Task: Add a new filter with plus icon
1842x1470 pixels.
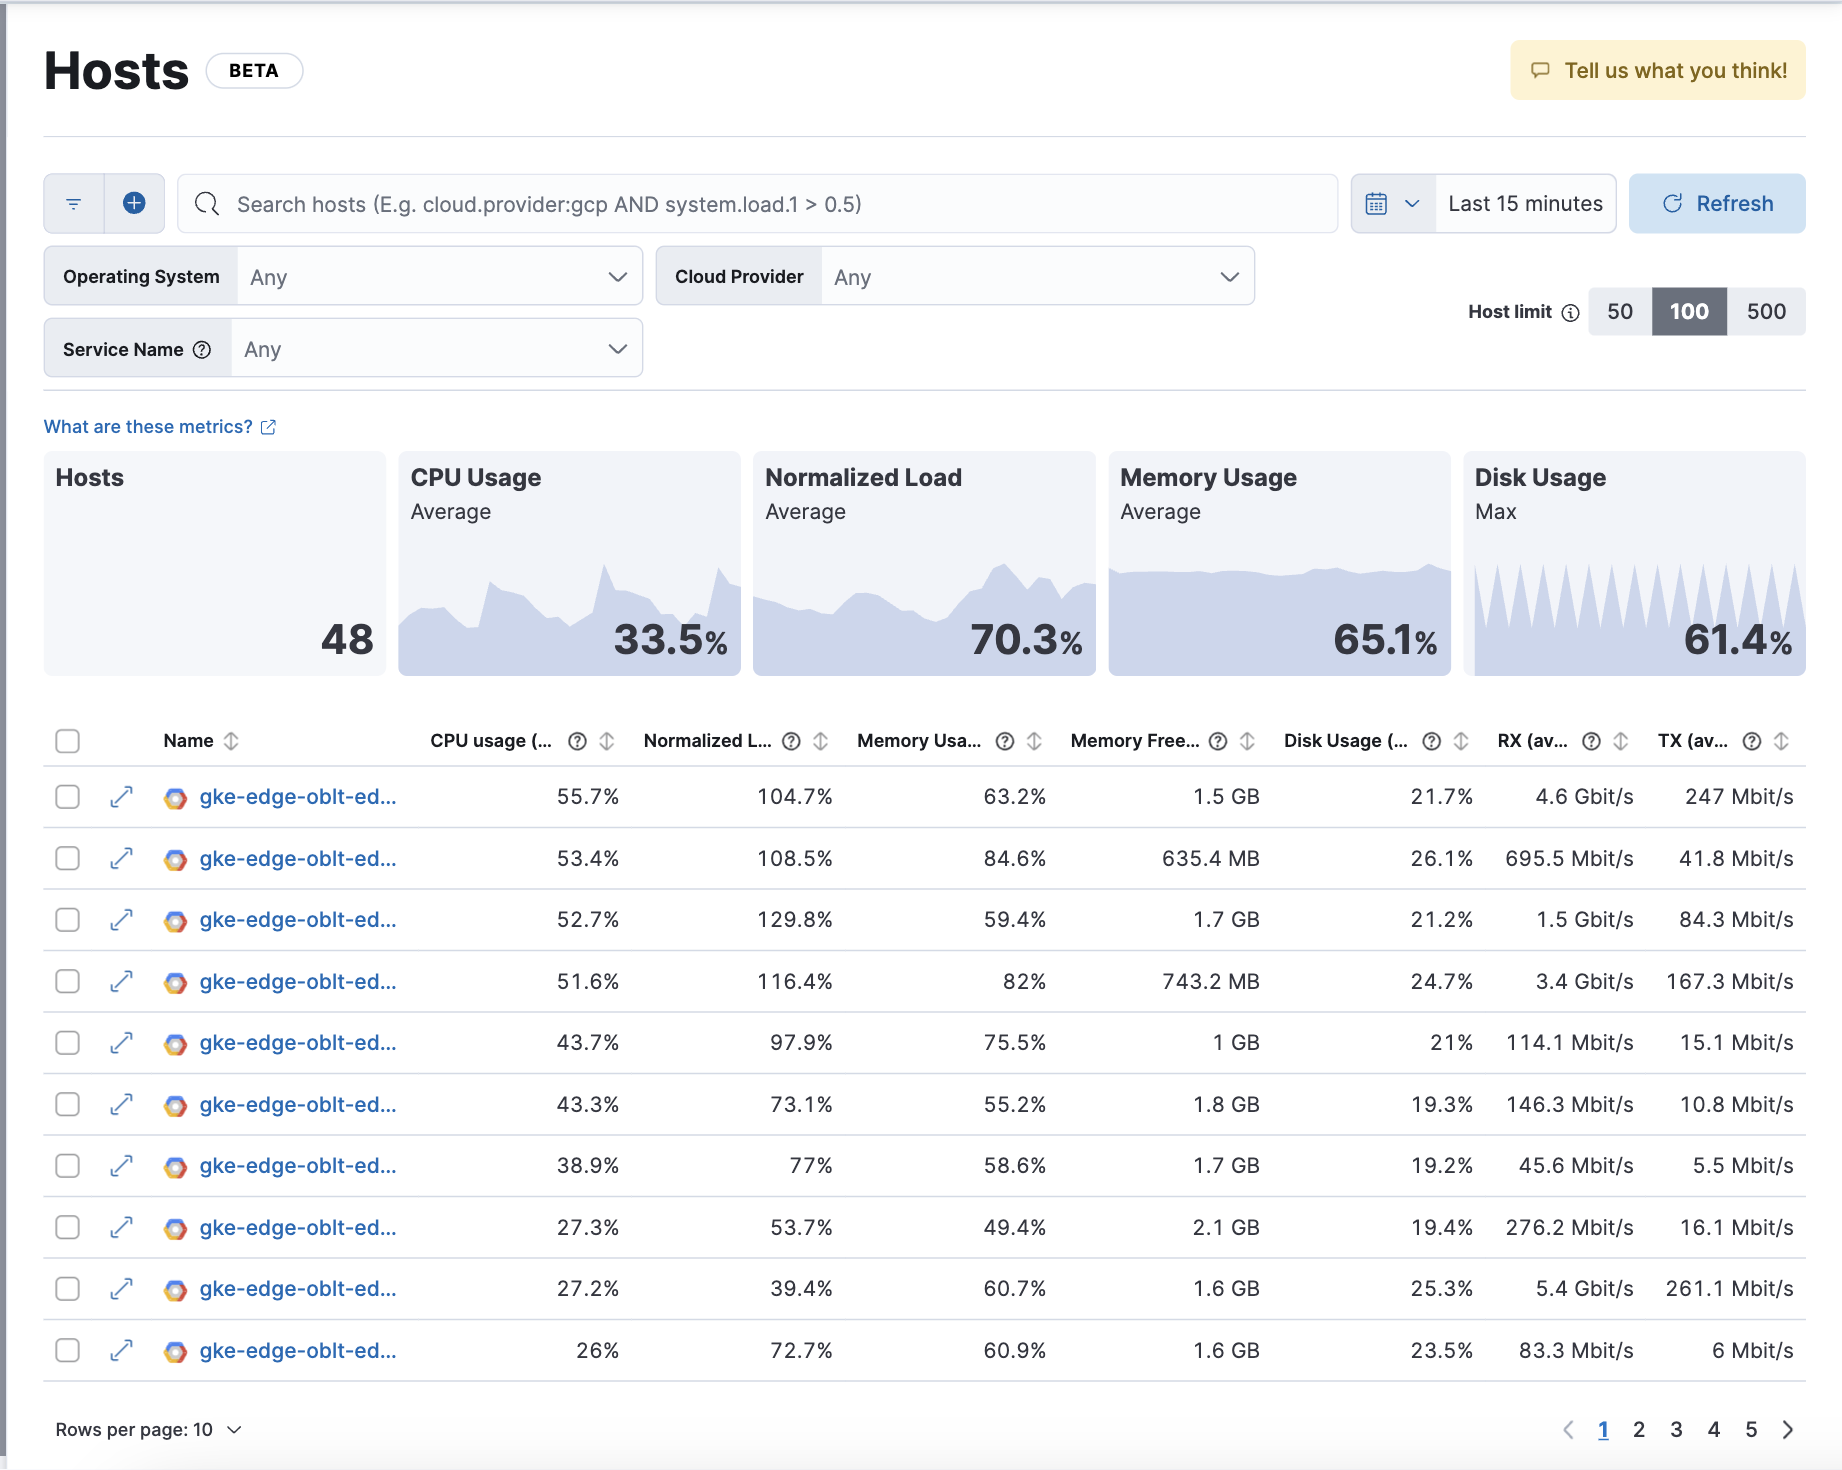Action: pyautogui.click(x=134, y=204)
